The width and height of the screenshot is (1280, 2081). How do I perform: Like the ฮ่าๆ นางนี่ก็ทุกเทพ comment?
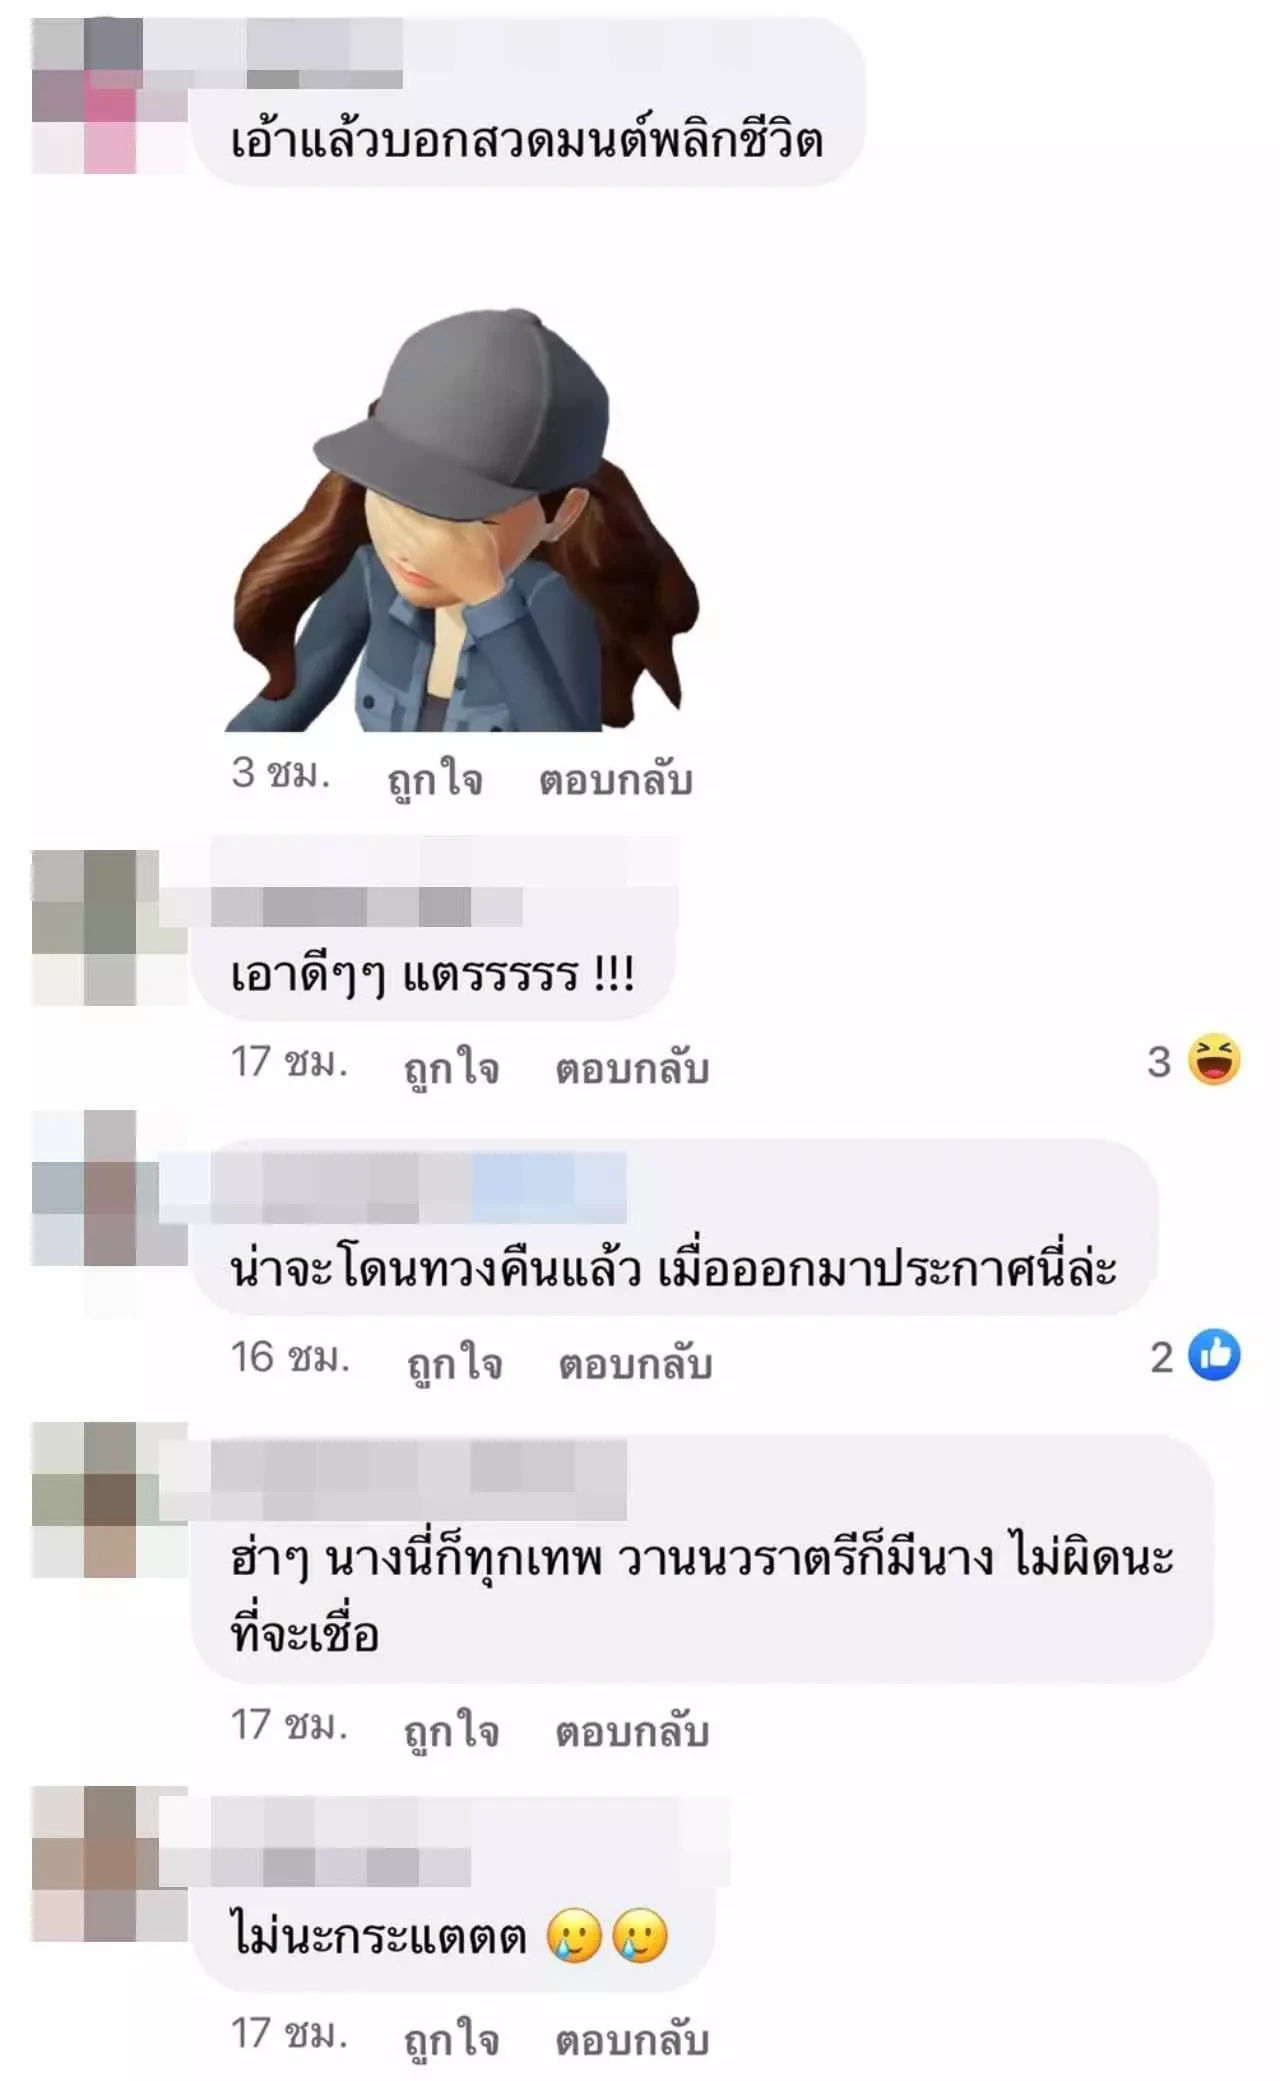coord(451,1730)
